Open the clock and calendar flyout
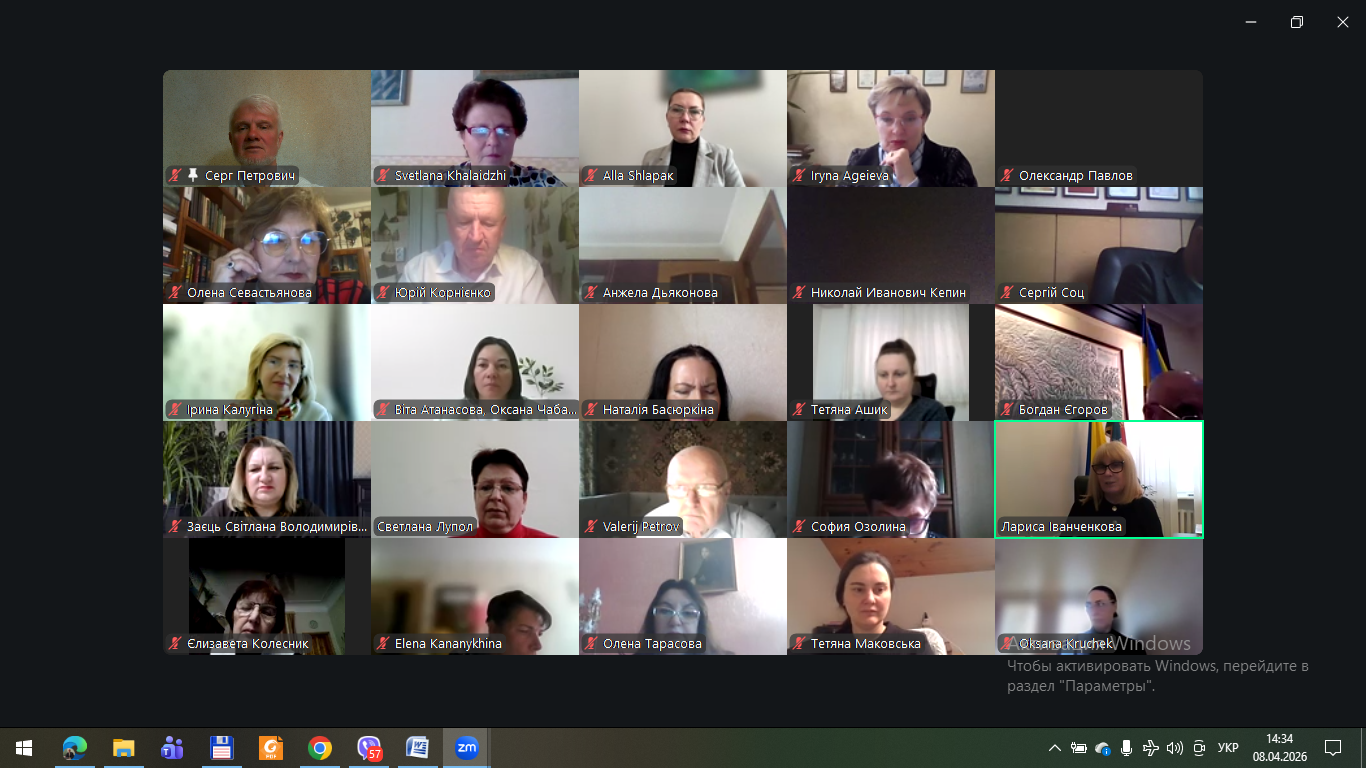 tap(1279, 748)
